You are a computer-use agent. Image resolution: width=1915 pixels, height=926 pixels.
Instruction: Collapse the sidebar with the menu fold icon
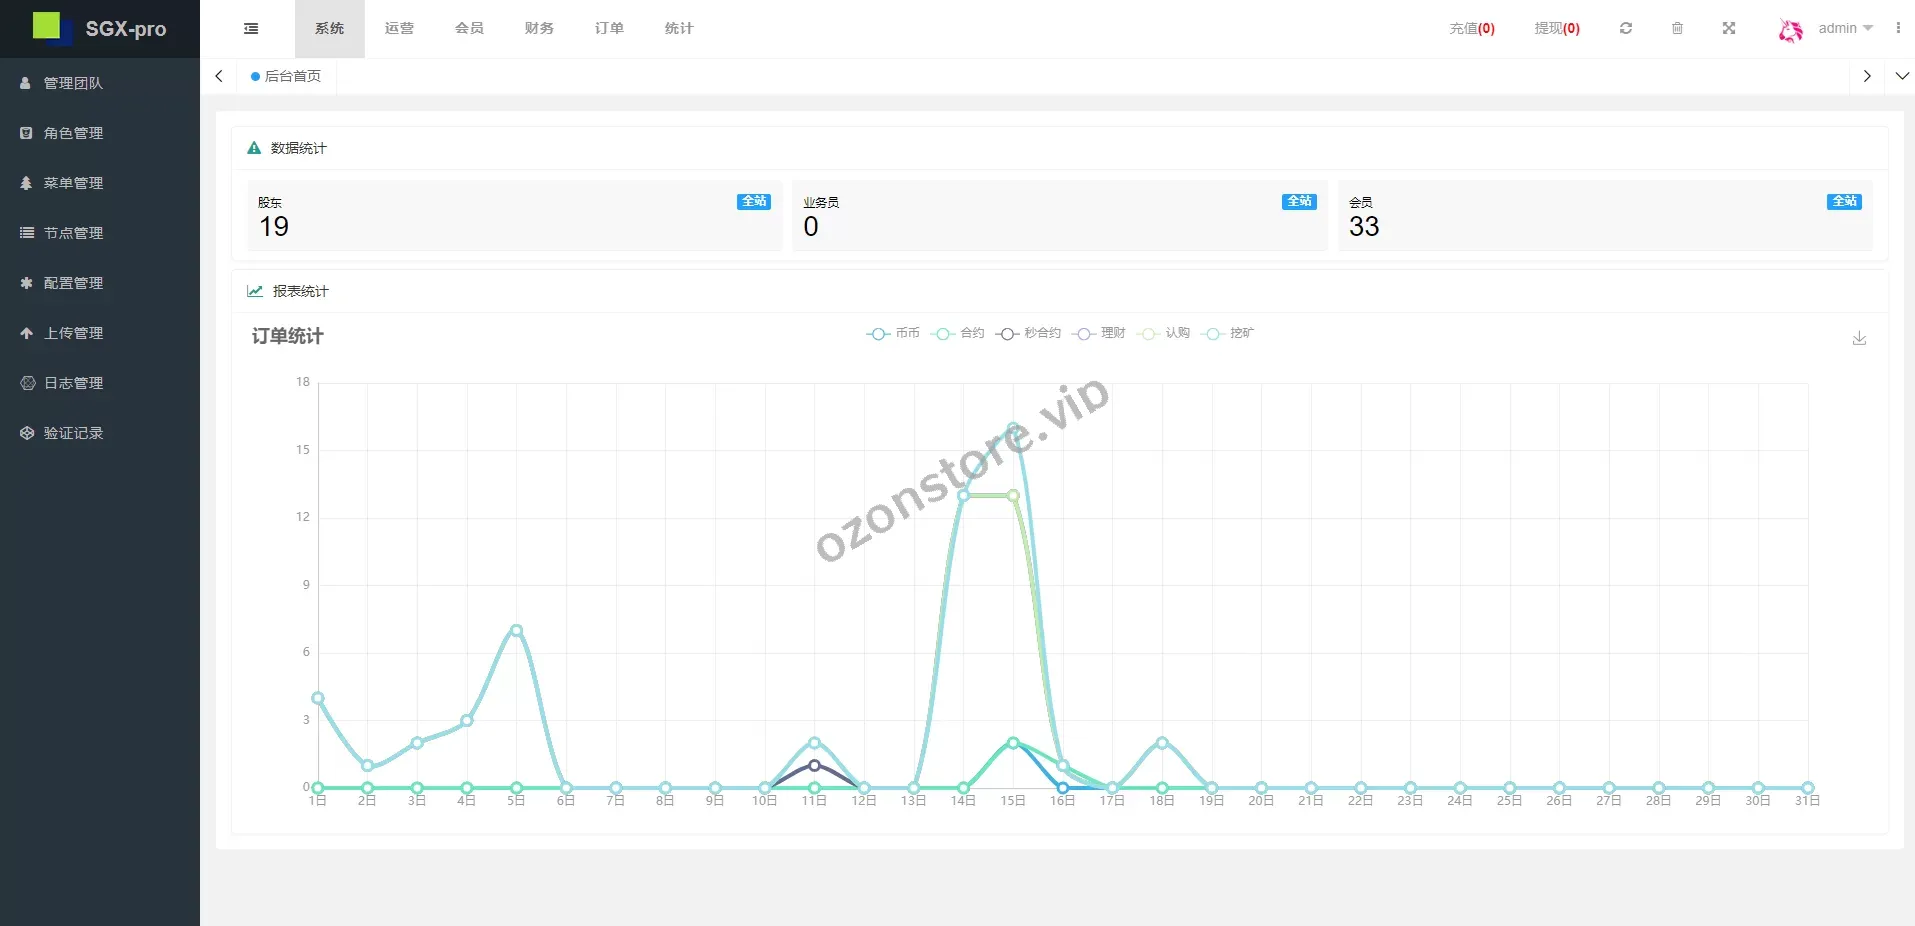[251, 29]
